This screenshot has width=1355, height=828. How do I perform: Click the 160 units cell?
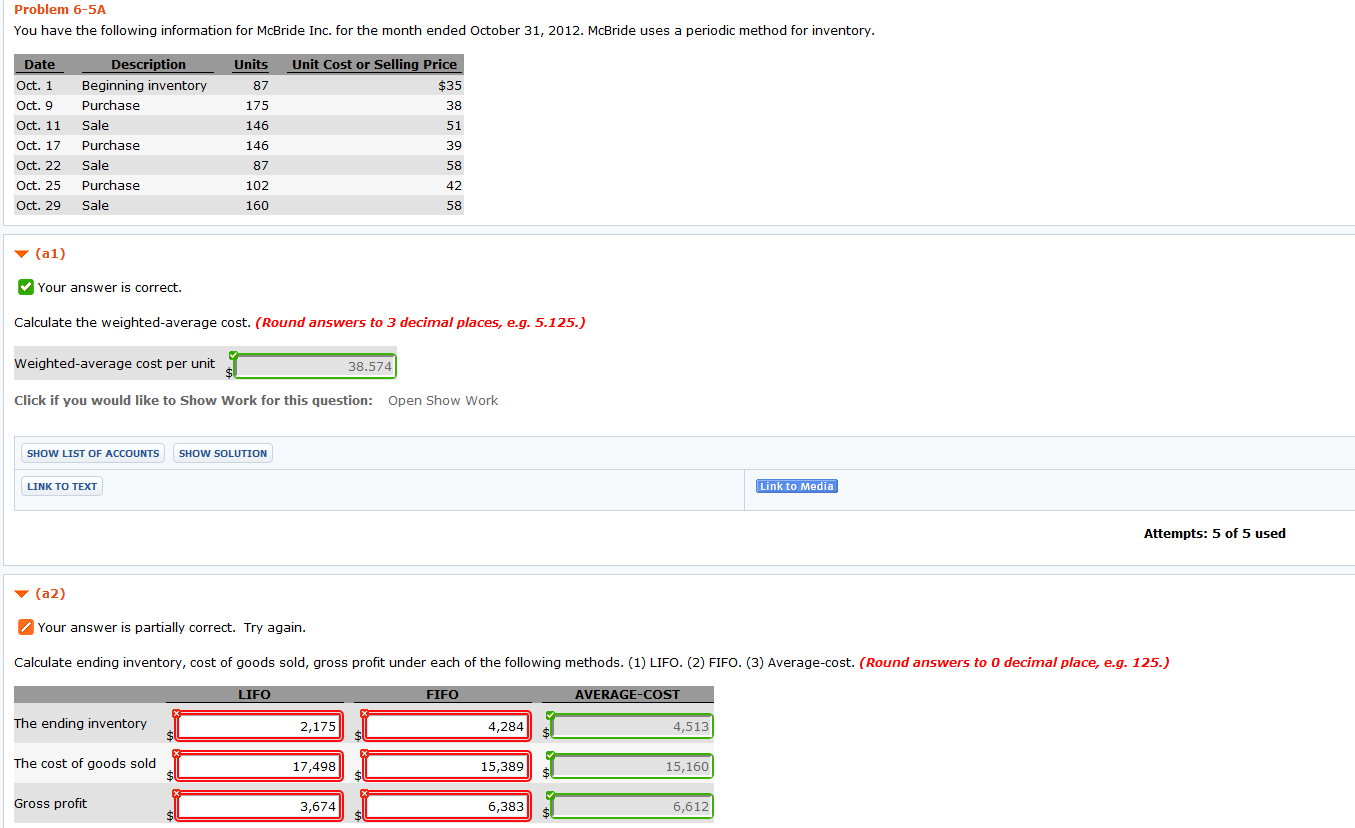tap(257, 206)
